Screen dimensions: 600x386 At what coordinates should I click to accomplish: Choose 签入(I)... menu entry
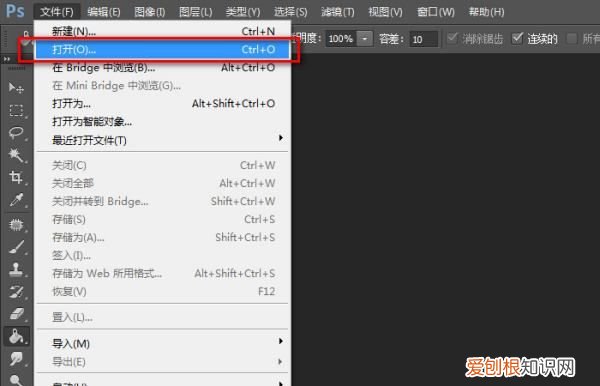click(163, 255)
